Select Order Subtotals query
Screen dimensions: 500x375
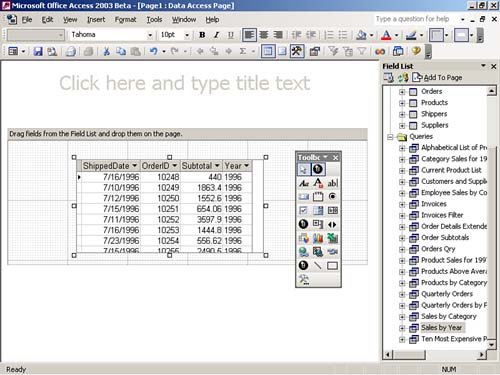(445, 238)
